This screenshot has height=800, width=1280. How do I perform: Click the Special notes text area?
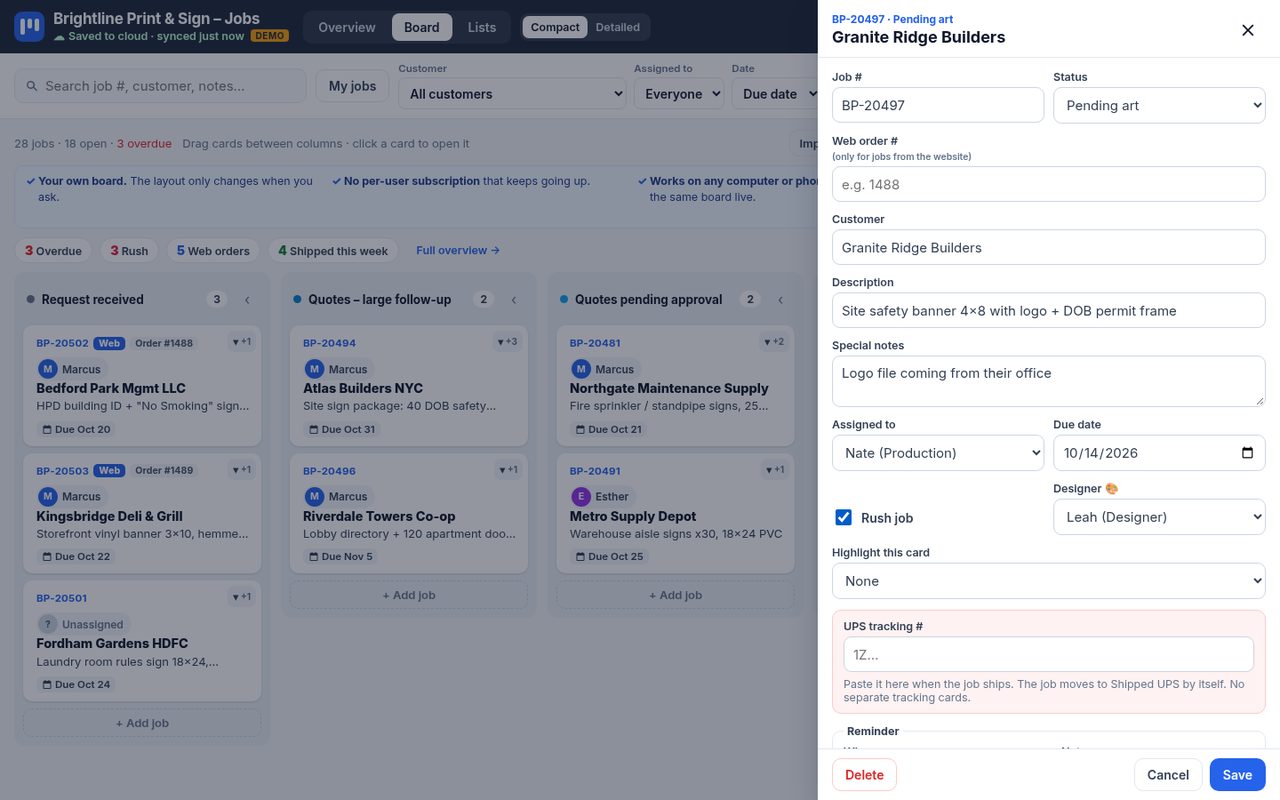tap(1049, 381)
